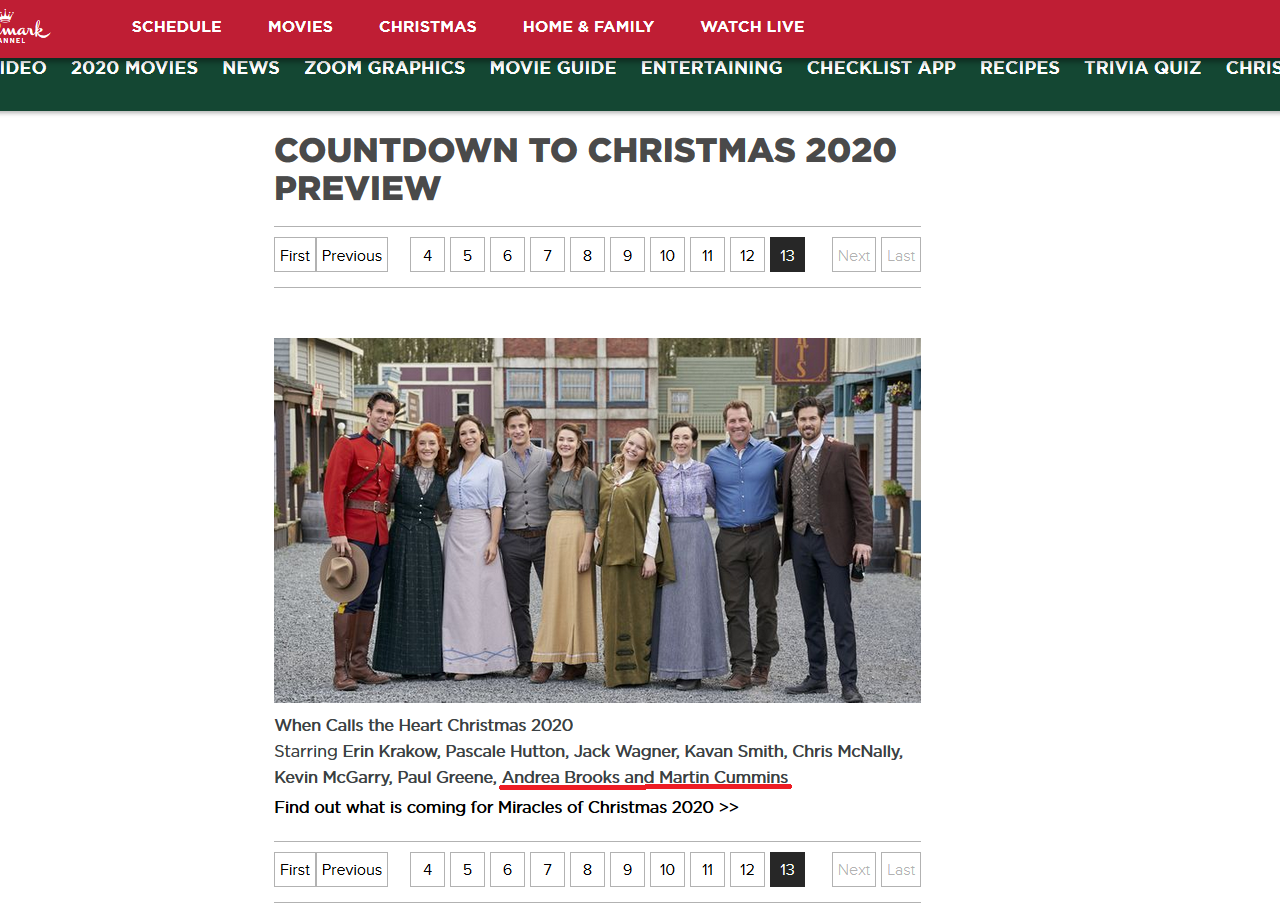Go to page 5 in bottom pagination
1280x908 pixels.
(x=467, y=869)
